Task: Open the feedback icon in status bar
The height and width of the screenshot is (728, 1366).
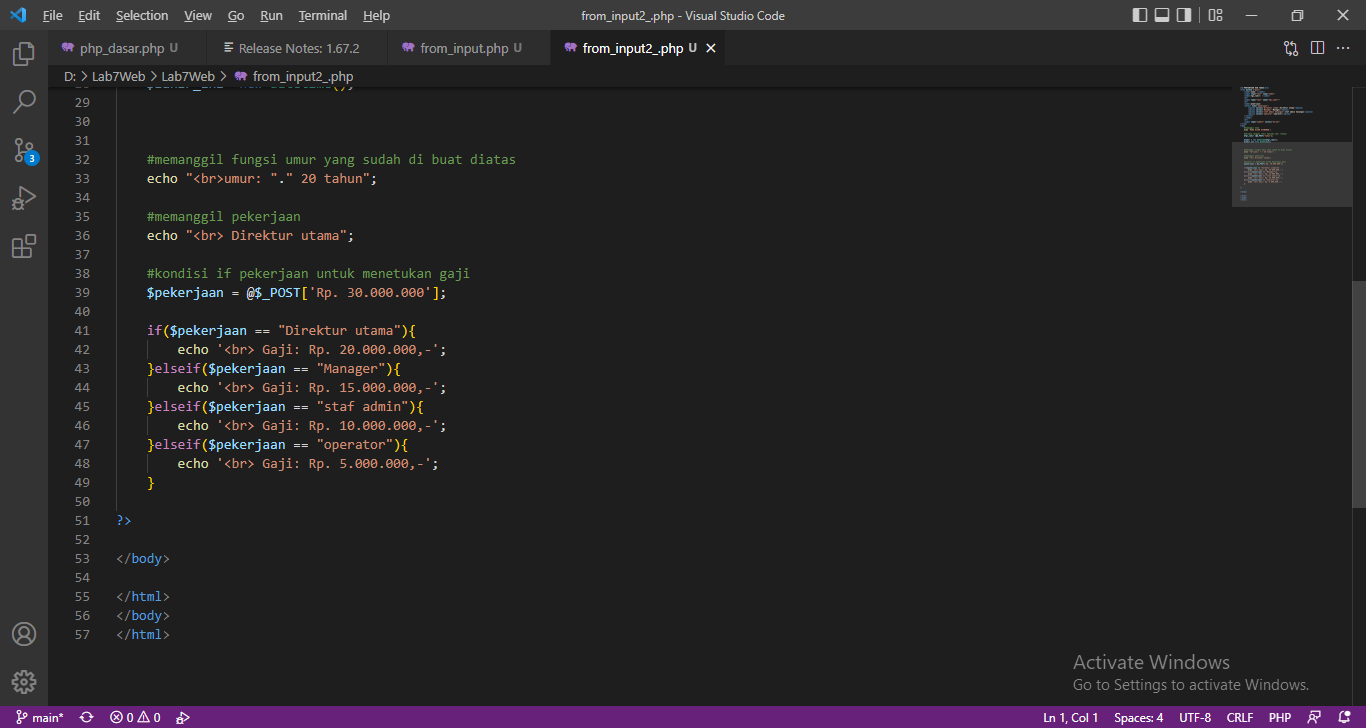Action: click(x=1314, y=717)
